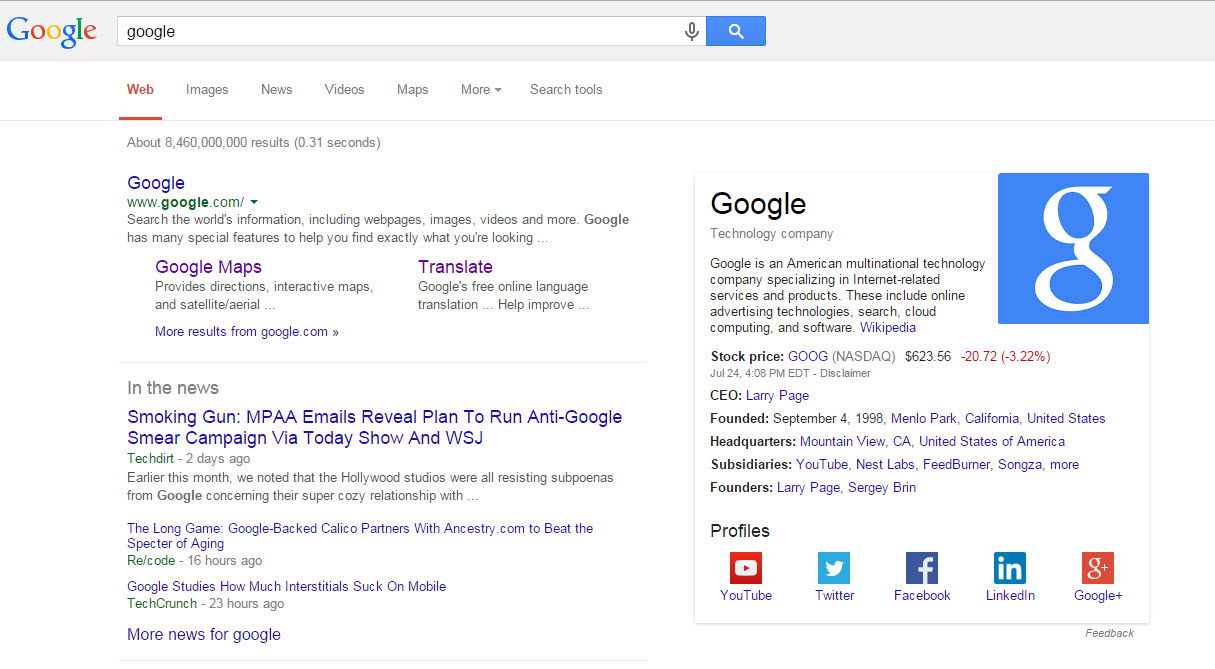
Task: Click More news for google link
Action: pyautogui.click(x=203, y=634)
